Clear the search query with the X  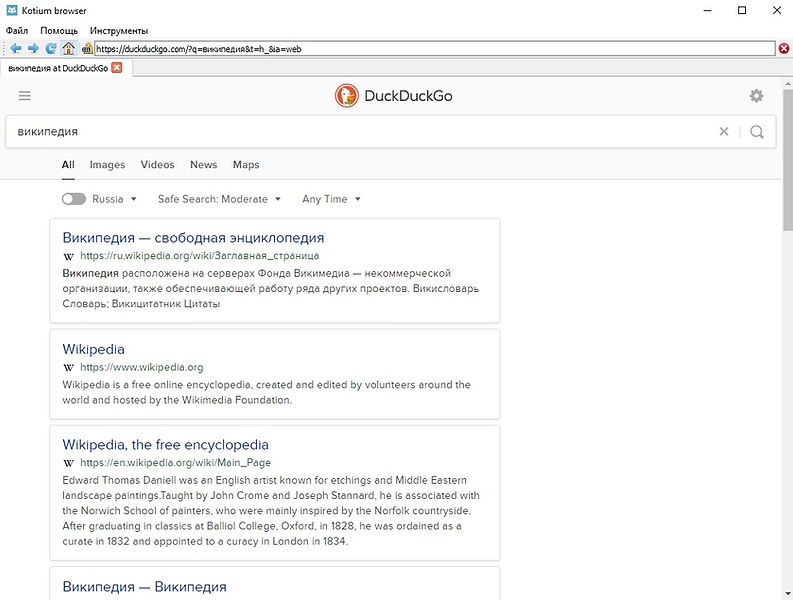coord(724,132)
